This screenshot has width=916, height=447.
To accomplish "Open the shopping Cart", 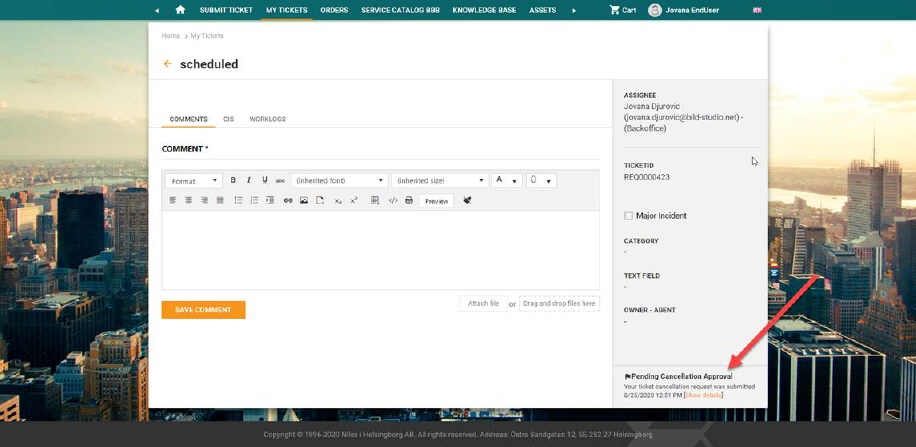I will click(622, 10).
